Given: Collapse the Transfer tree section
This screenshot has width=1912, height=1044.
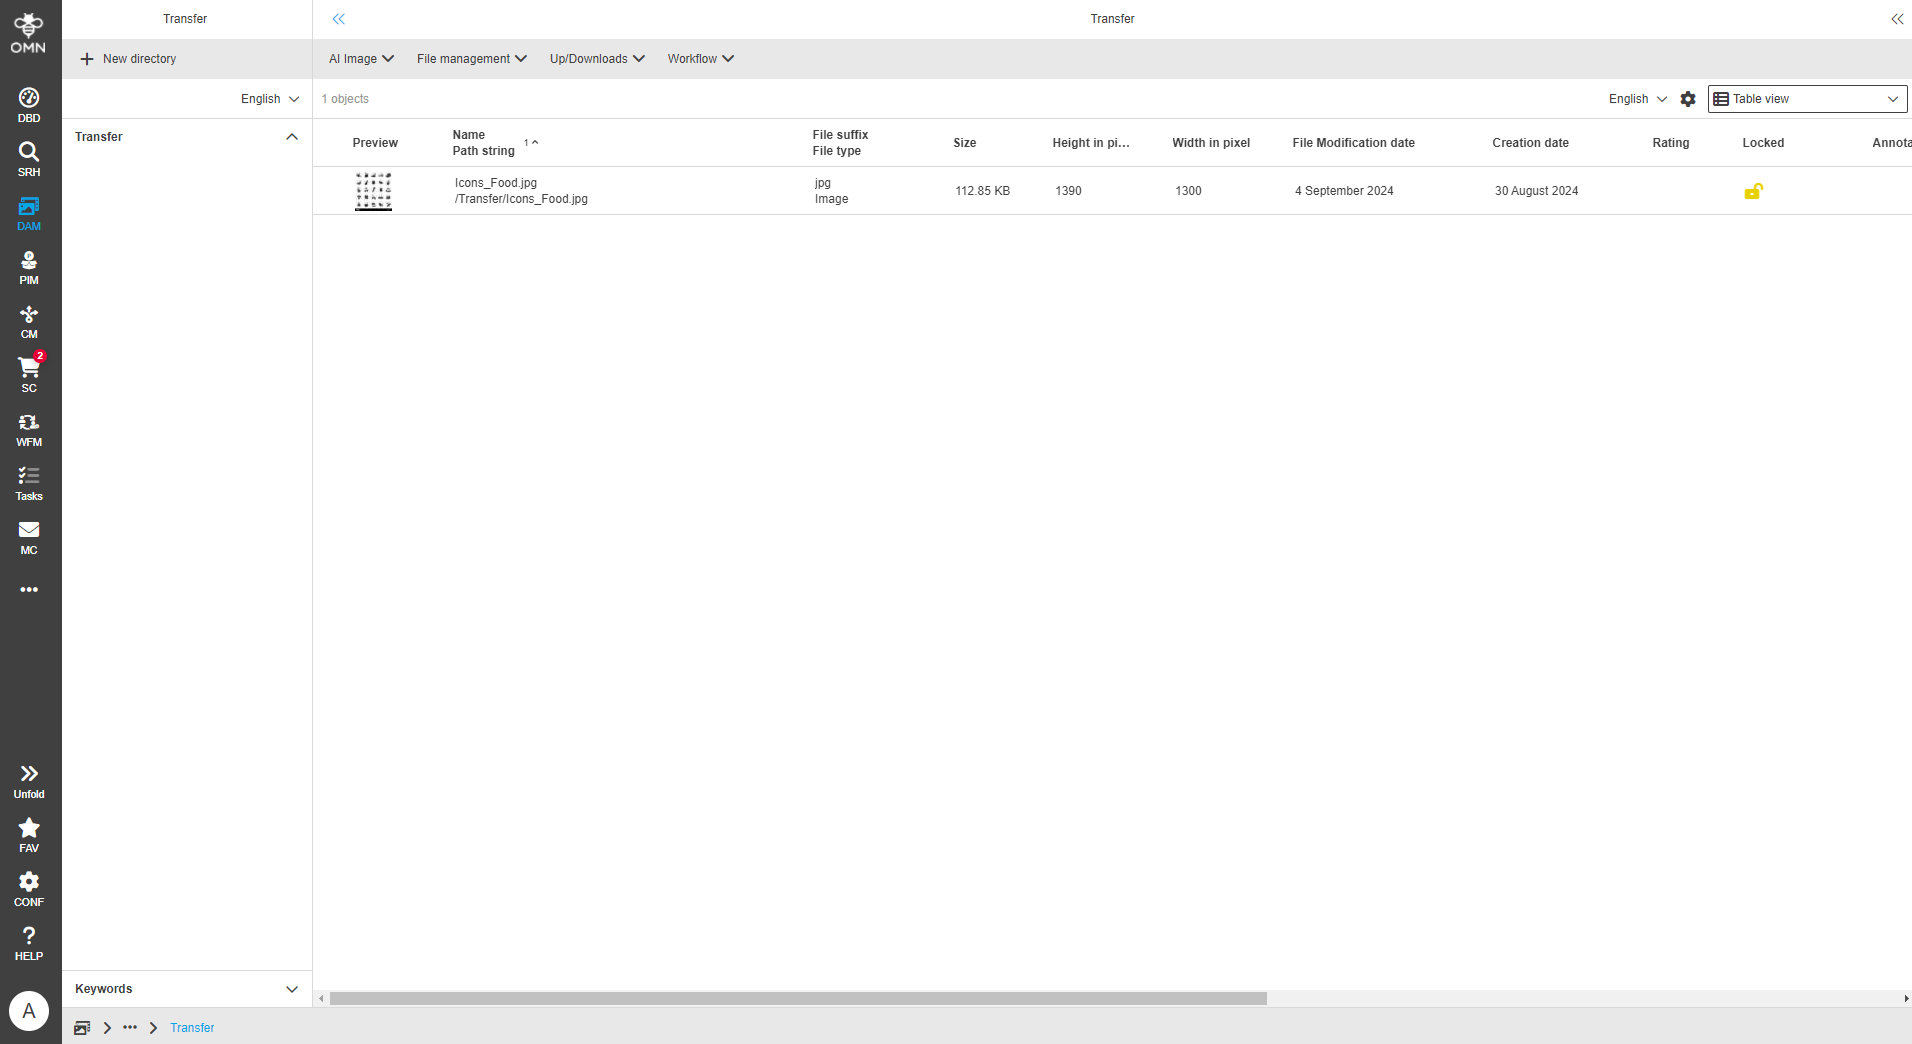Looking at the screenshot, I should tap(291, 136).
